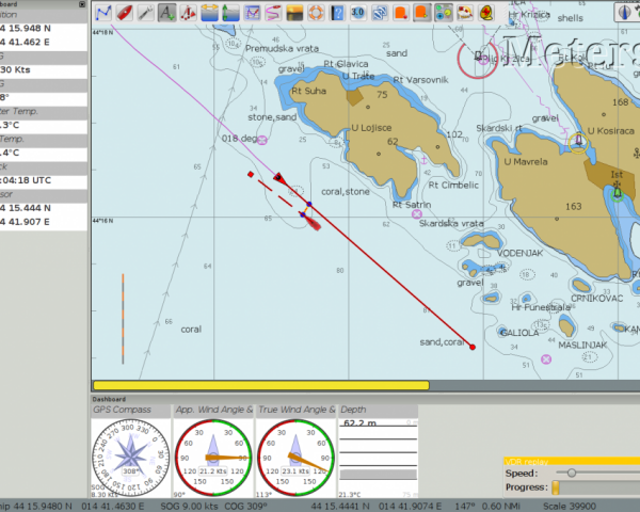The height and width of the screenshot is (512, 640).
Task: Click the black-red ship target on track
Action: pos(279,177)
